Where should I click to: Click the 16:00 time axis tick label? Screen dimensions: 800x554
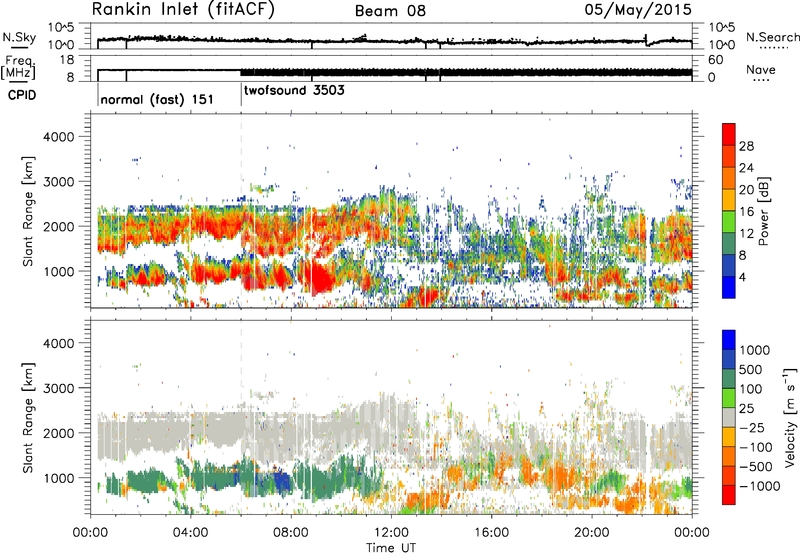[491, 533]
